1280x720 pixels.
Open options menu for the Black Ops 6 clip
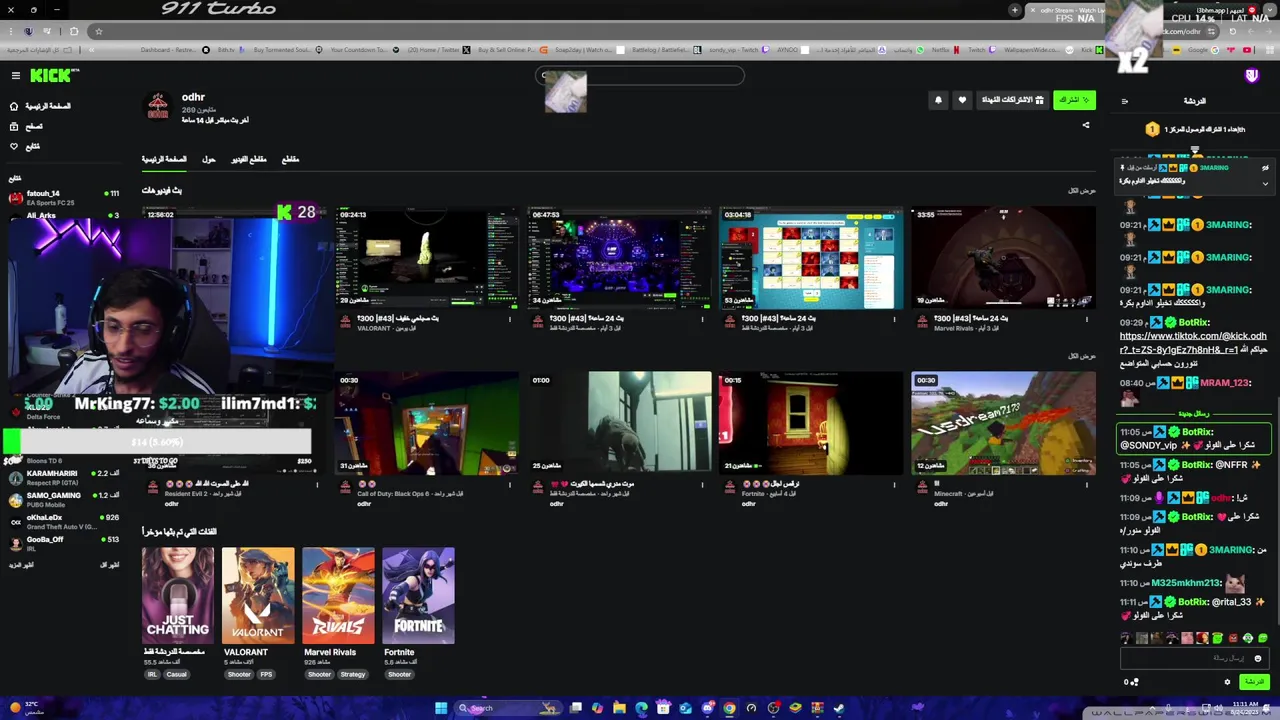tap(510, 485)
